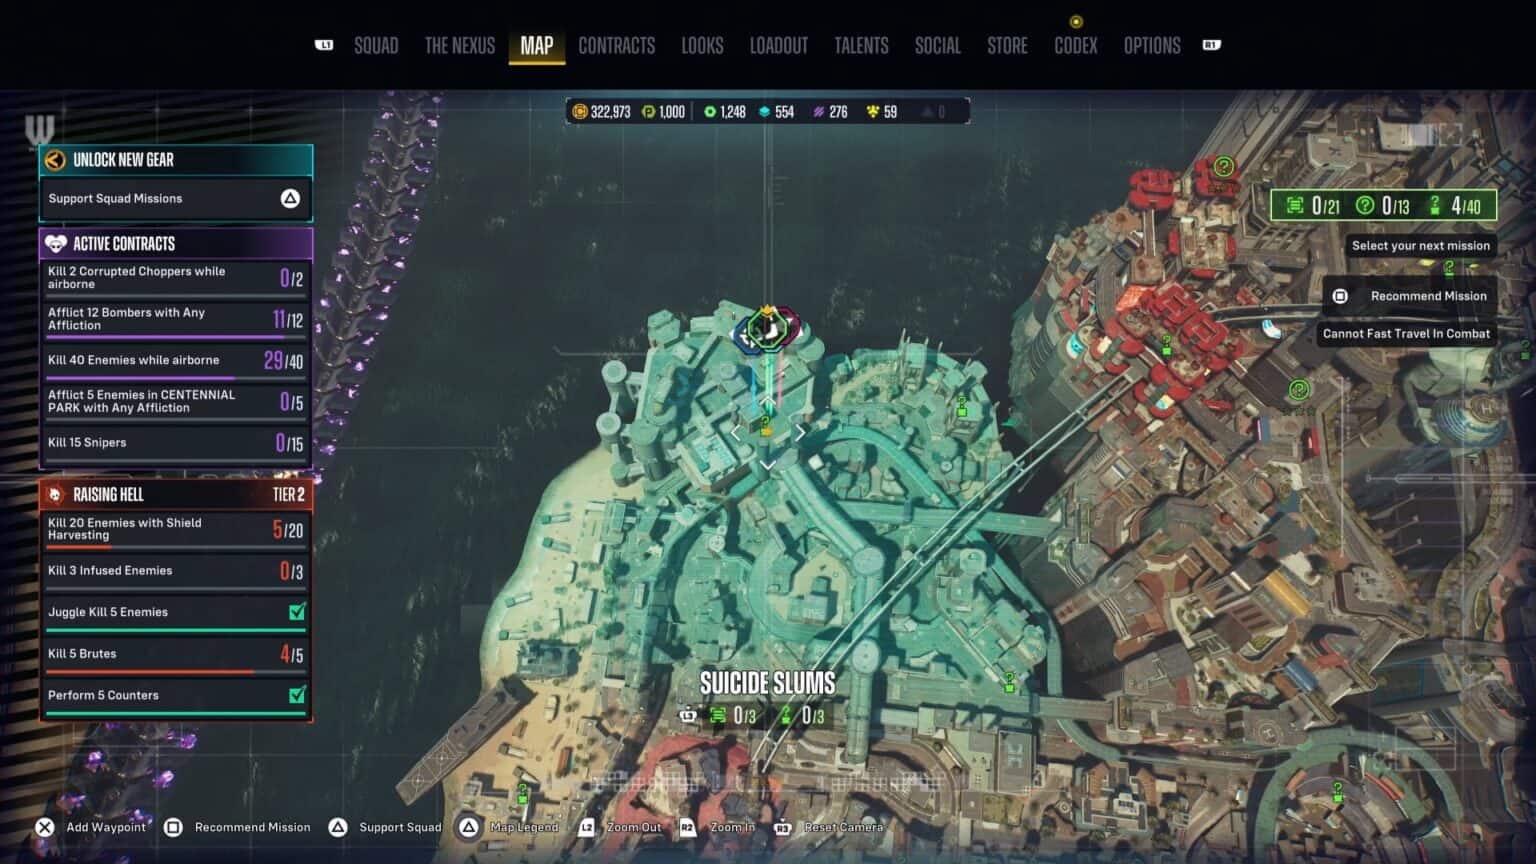Click the R2 icon for Zoom In
The width and height of the screenshot is (1536, 864).
click(687, 827)
